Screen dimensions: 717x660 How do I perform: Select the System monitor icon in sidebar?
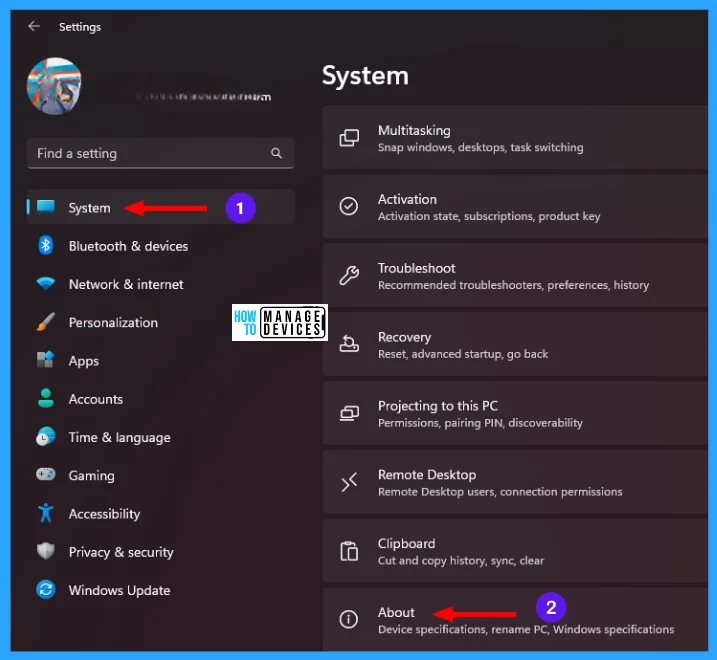tap(46, 207)
